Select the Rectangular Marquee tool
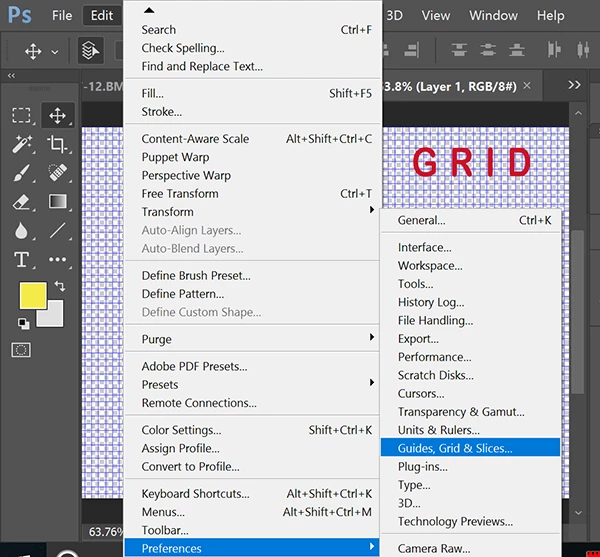The height and width of the screenshot is (557, 600). (21, 115)
